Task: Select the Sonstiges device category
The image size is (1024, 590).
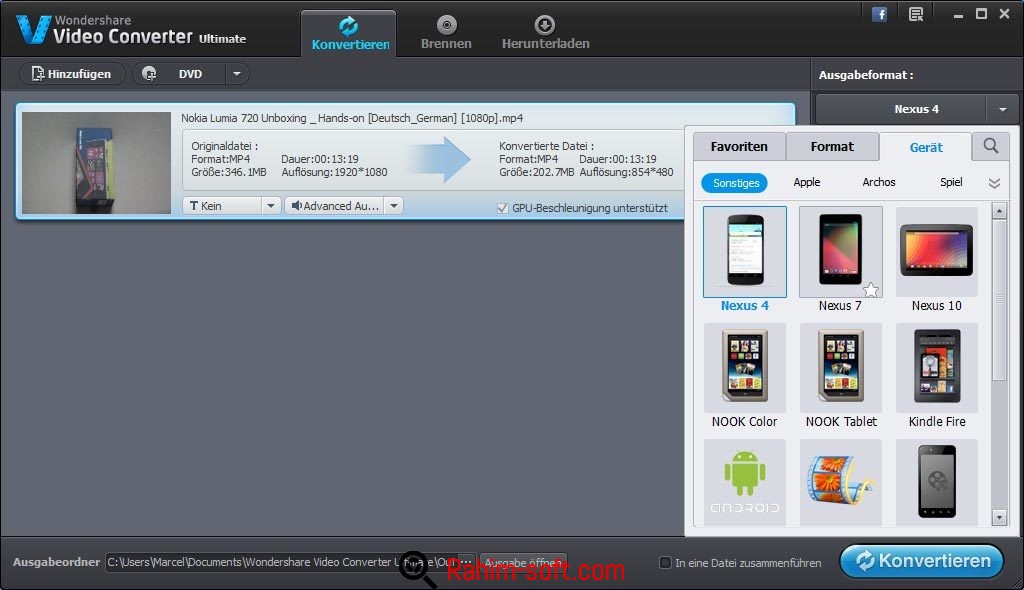Action: click(x=735, y=183)
